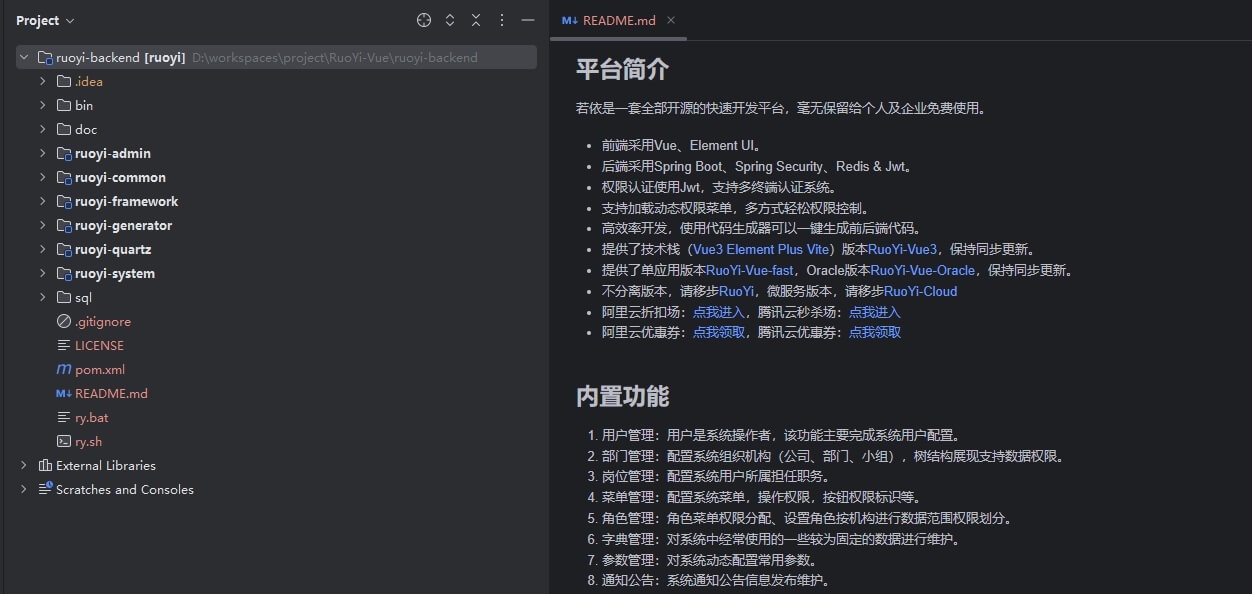Click the ruoyi-quartz module icon

pos(64,250)
